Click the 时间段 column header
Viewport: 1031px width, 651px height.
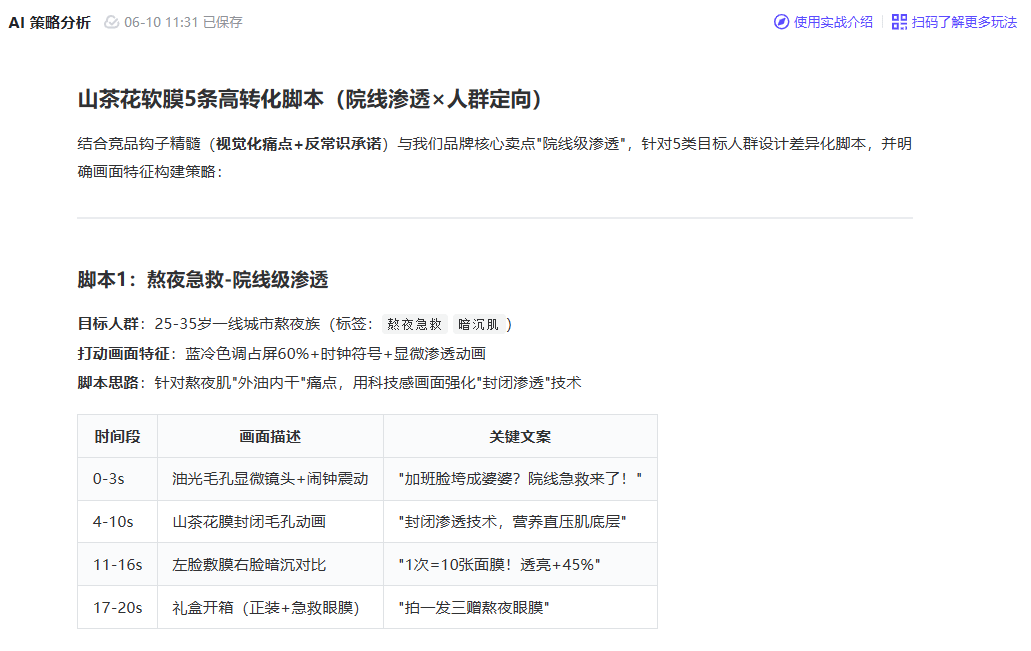click(x=118, y=437)
